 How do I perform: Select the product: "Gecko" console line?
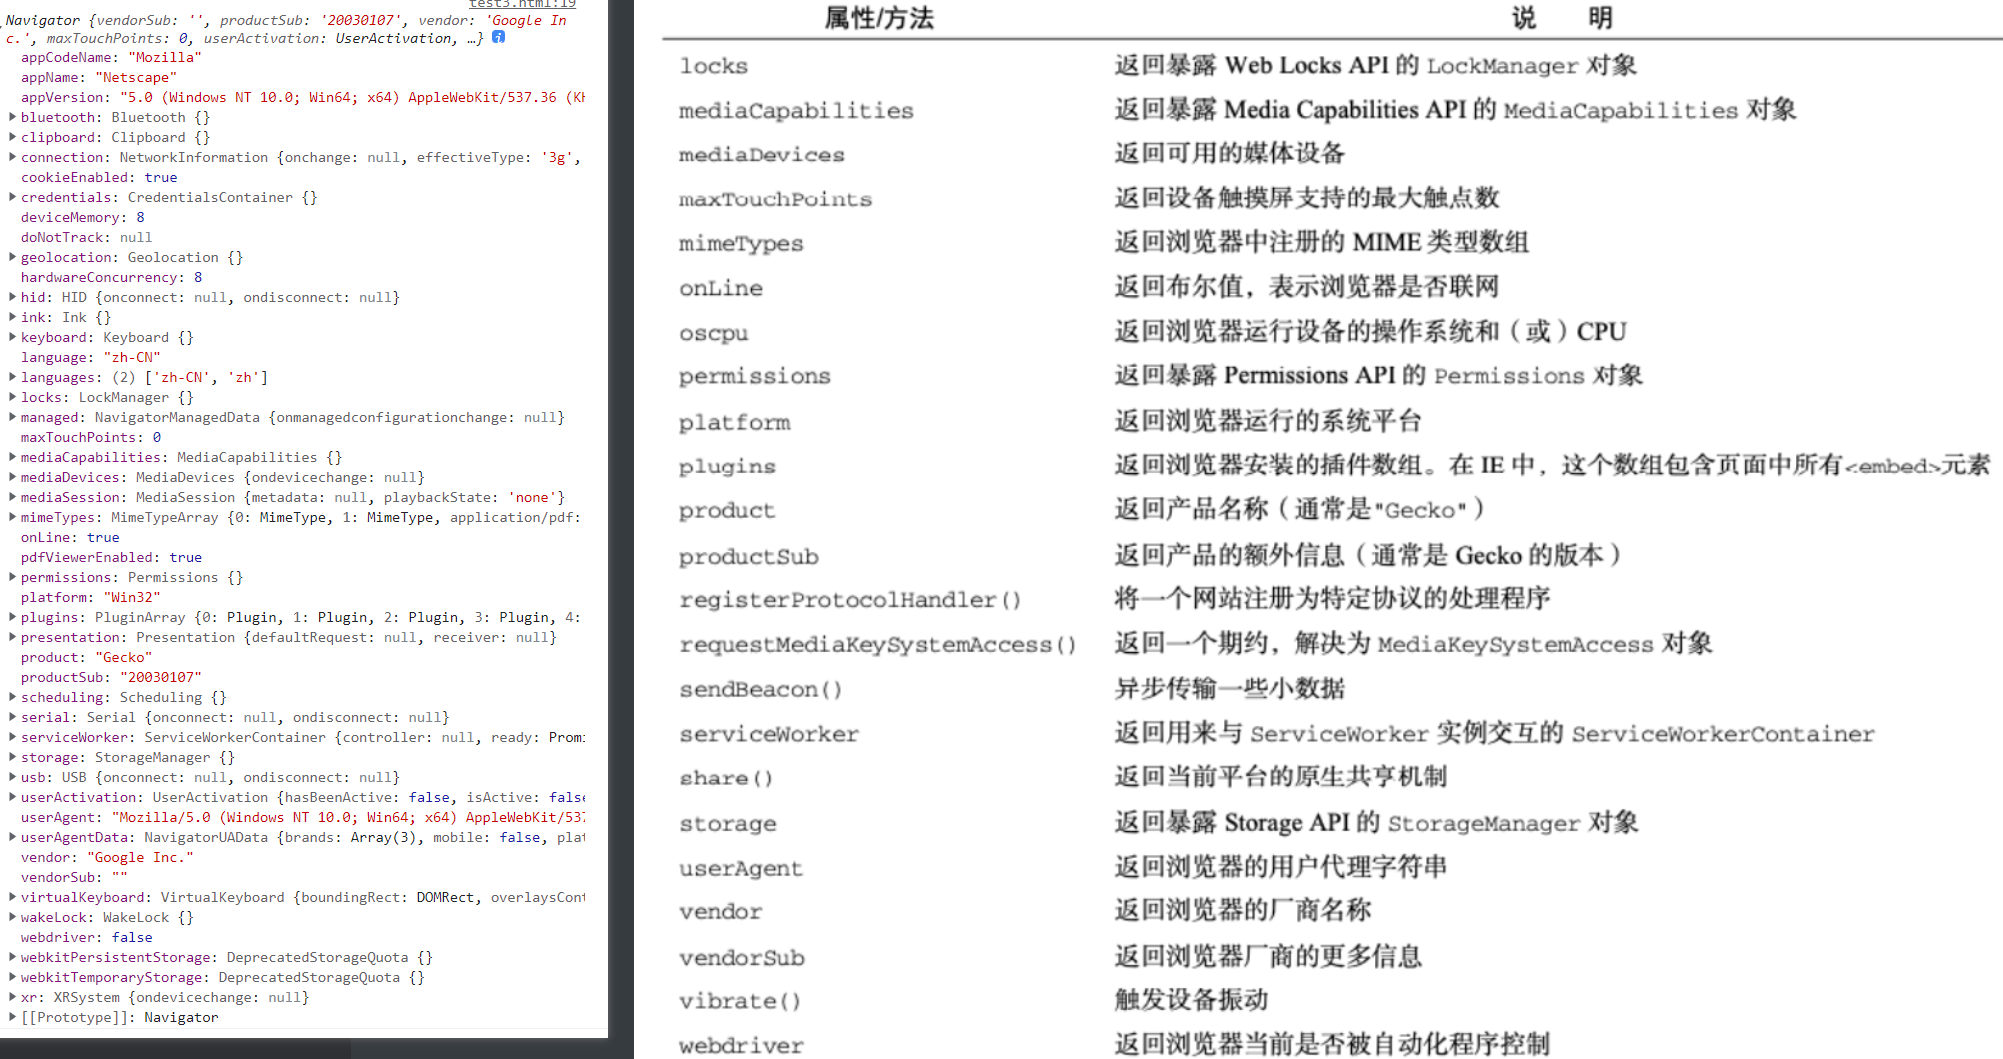[x=87, y=657]
